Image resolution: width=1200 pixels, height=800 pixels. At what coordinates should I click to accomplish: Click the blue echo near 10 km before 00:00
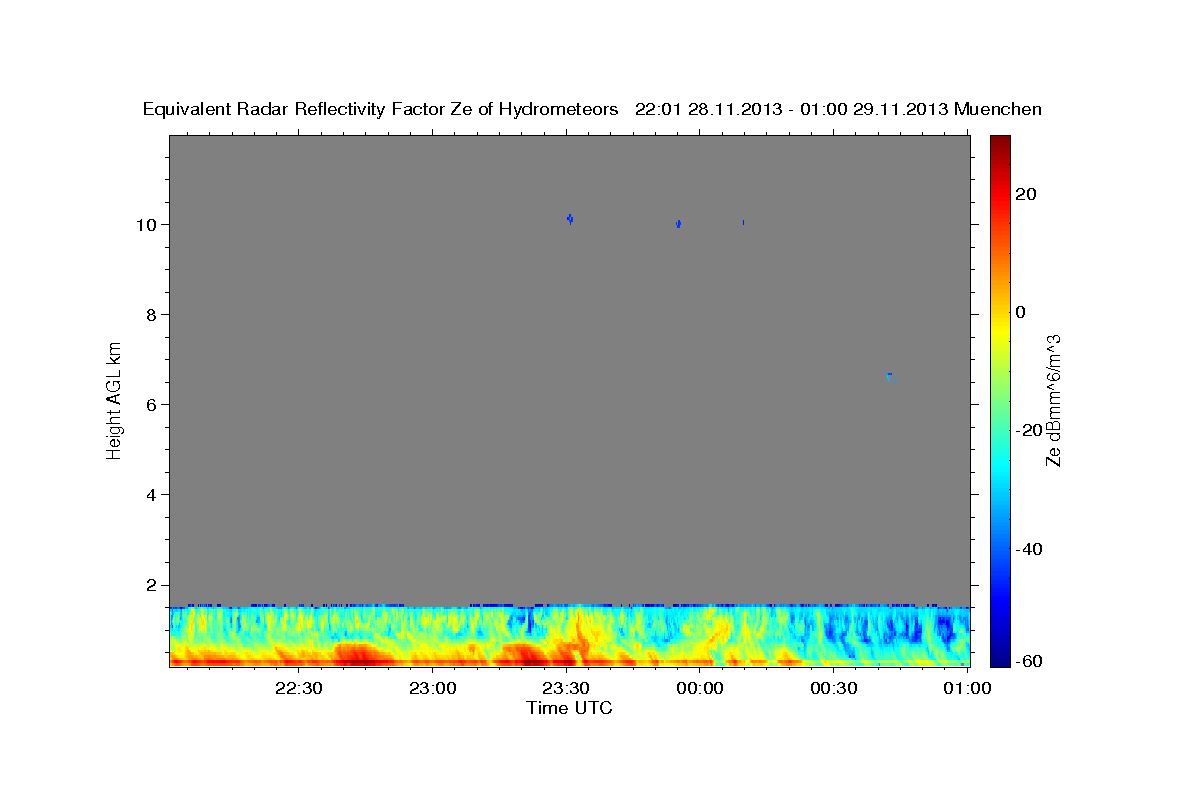tap(679, 224)
